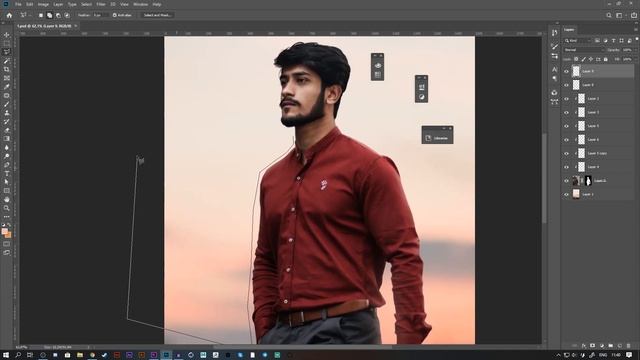The image size is (640, 360).
Task: Select the Move tool
Action: point(7,35)
